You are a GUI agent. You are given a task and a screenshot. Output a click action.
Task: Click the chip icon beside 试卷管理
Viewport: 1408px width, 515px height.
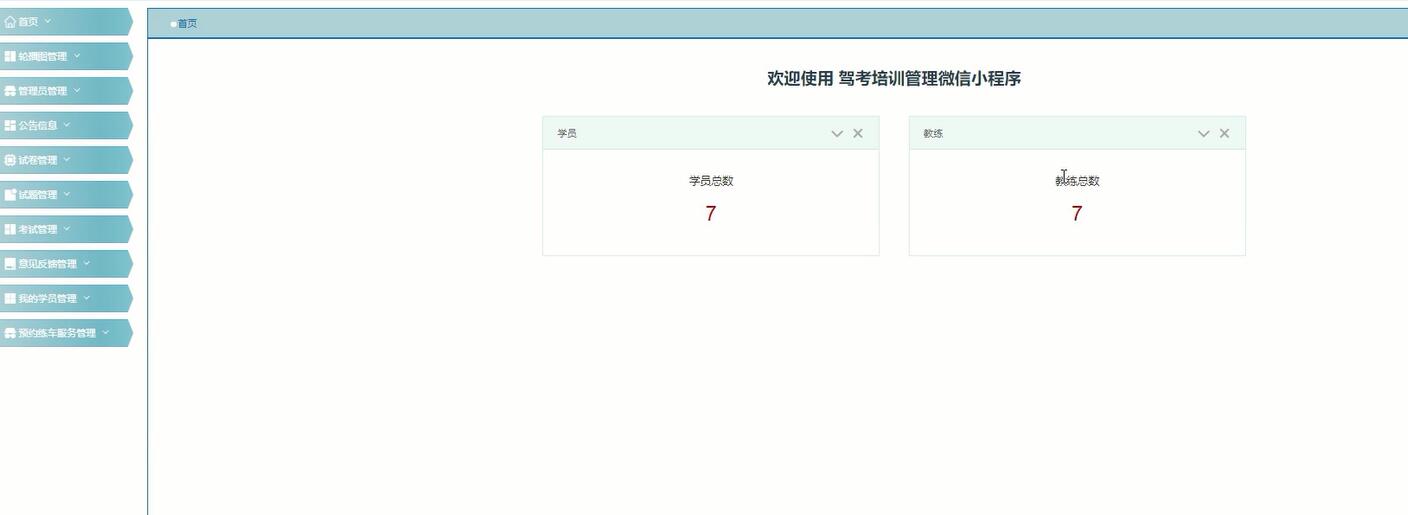pyautogui.click(x=10, y=160)
